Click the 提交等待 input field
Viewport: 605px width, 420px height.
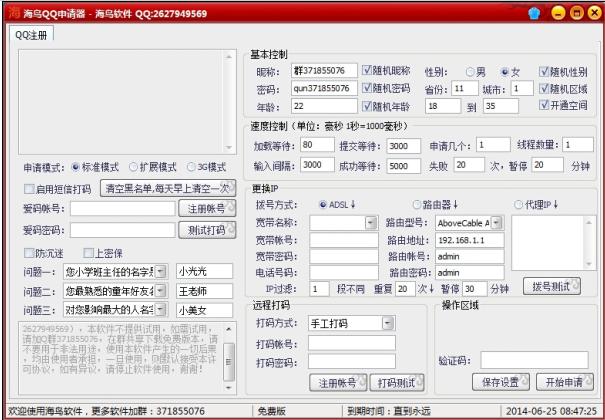tap(404, 146)
